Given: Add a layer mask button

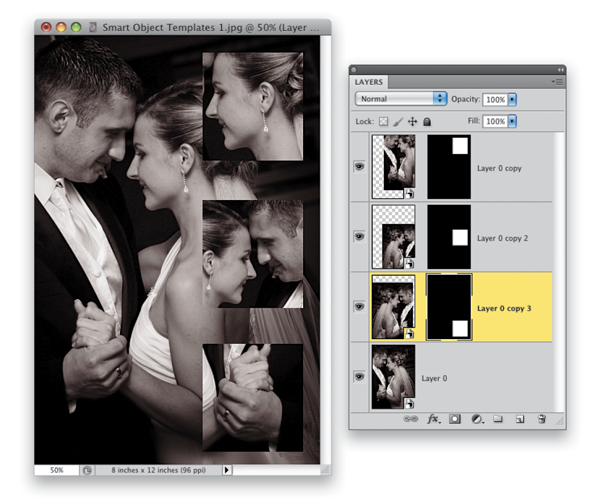Looking at the screenshot, I should click(455, 419).
